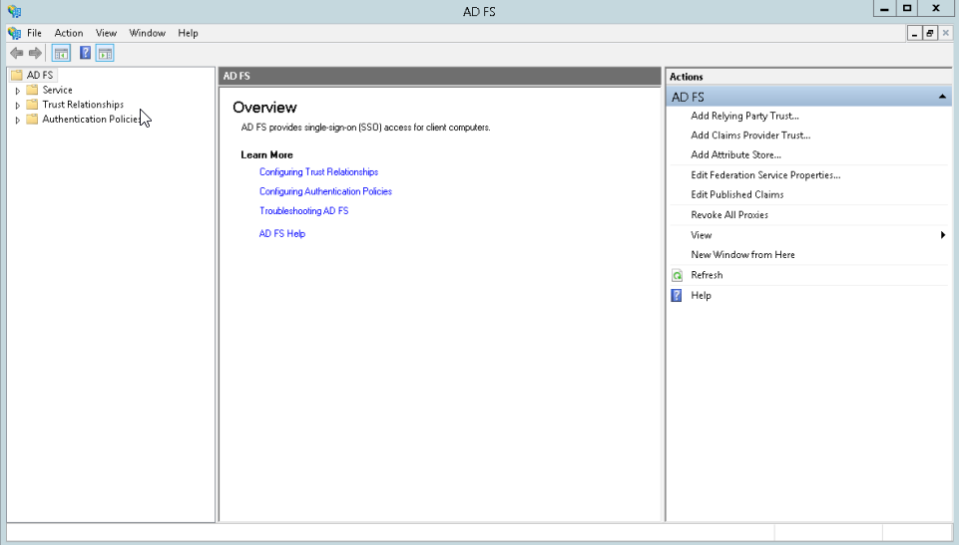
Task: Restore the inner MMC child window
Action: coord(930,33)
